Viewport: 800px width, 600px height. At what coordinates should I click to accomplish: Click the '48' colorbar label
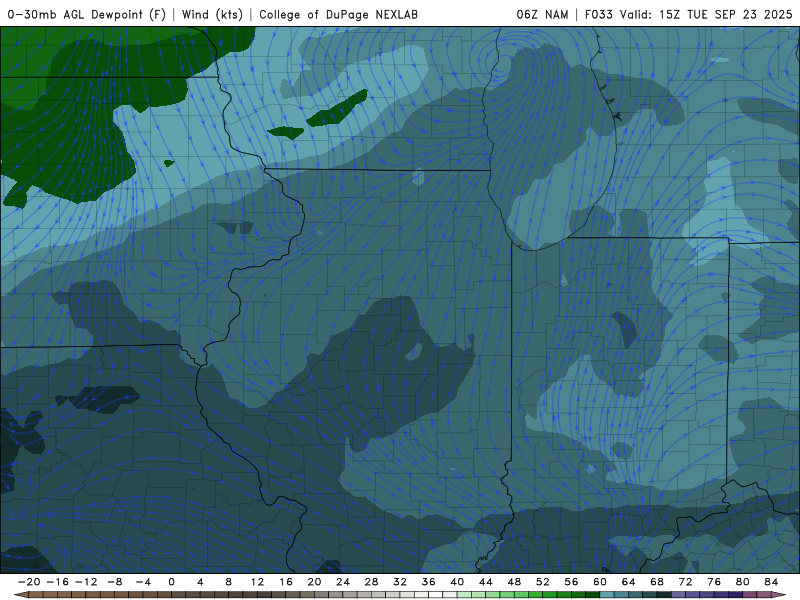tap(514, 582)
